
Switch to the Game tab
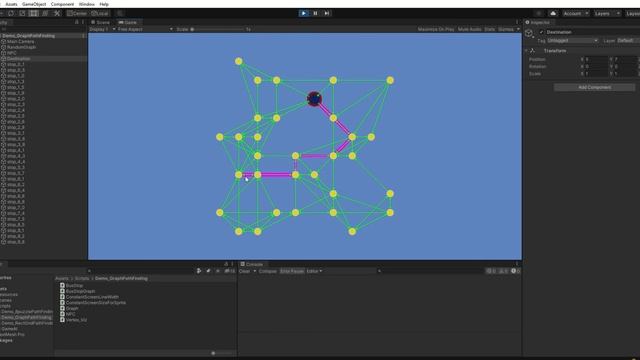(128, 22)
